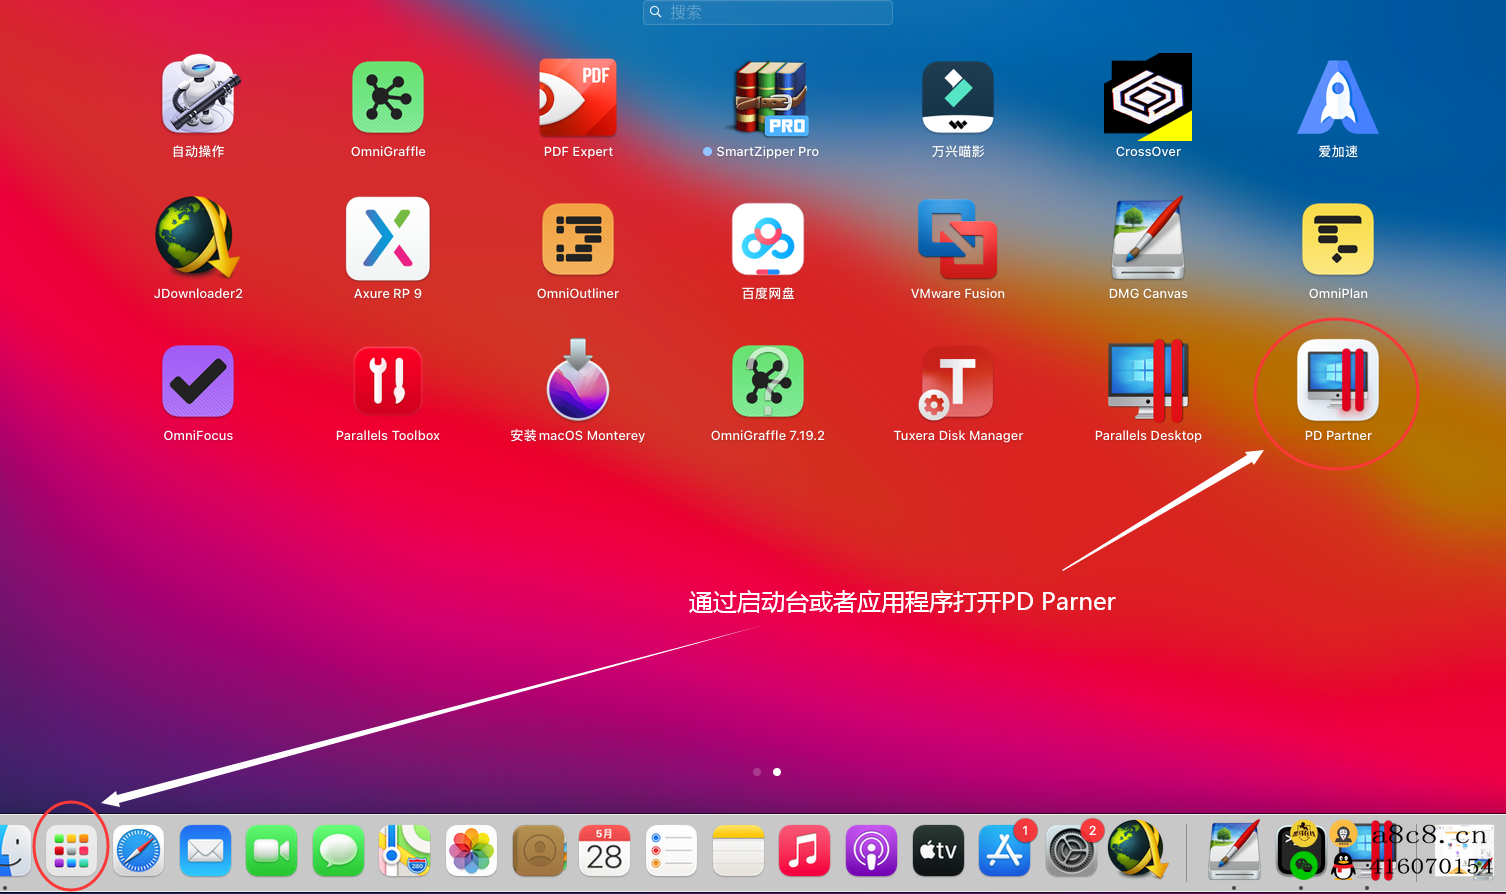
Task: Open Axure RP 9
Action: (388, 238)
